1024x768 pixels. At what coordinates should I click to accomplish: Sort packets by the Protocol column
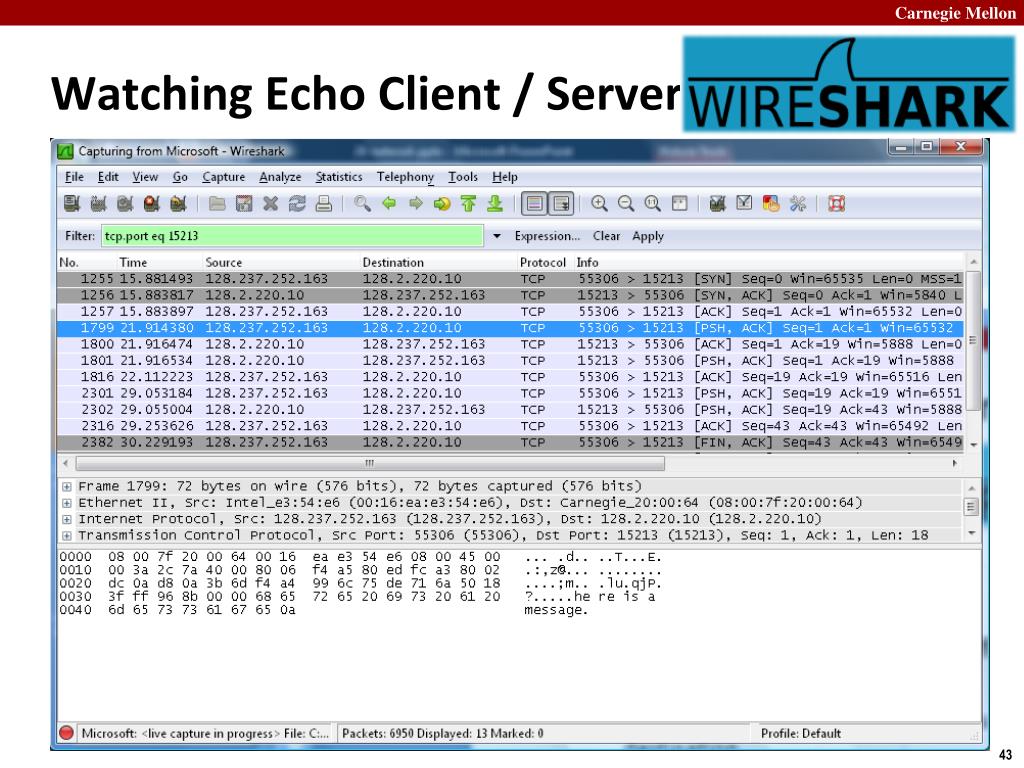click(543, 262)
